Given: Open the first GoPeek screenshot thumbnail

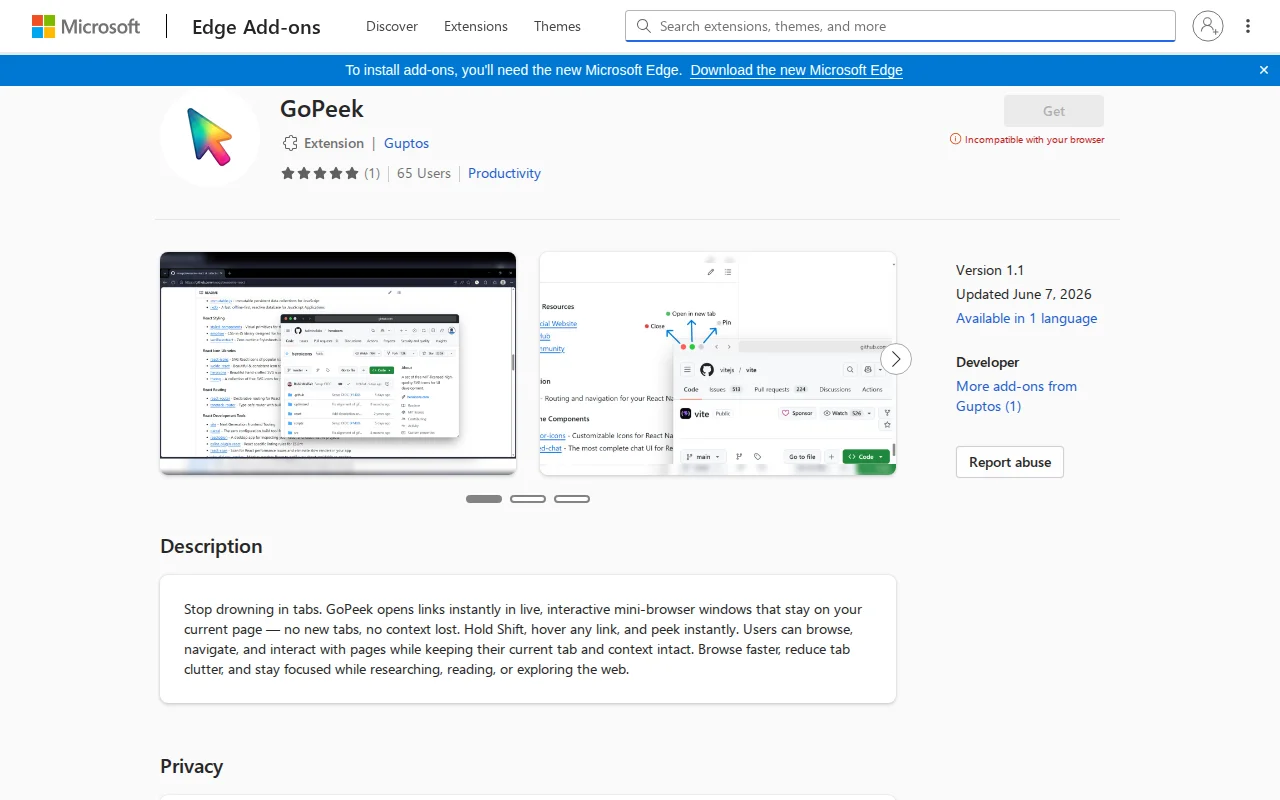Looking at the screenshot, I should click(338, 363).
